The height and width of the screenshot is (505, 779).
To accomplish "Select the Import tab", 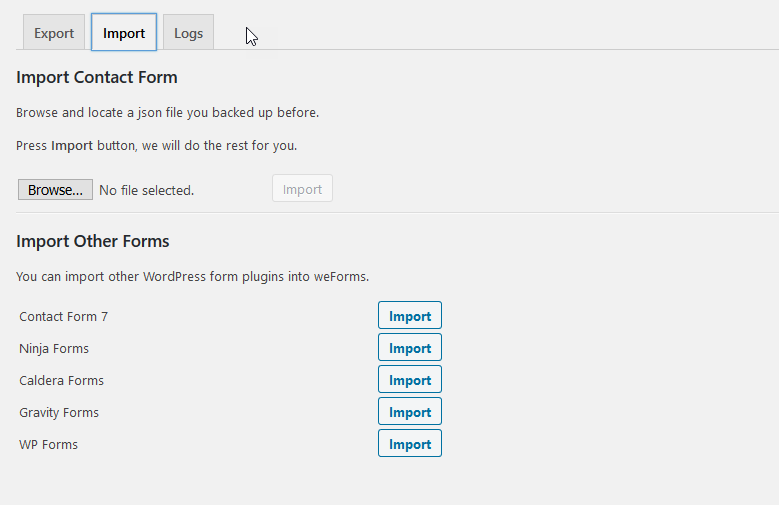I will (x=124, y=33).
